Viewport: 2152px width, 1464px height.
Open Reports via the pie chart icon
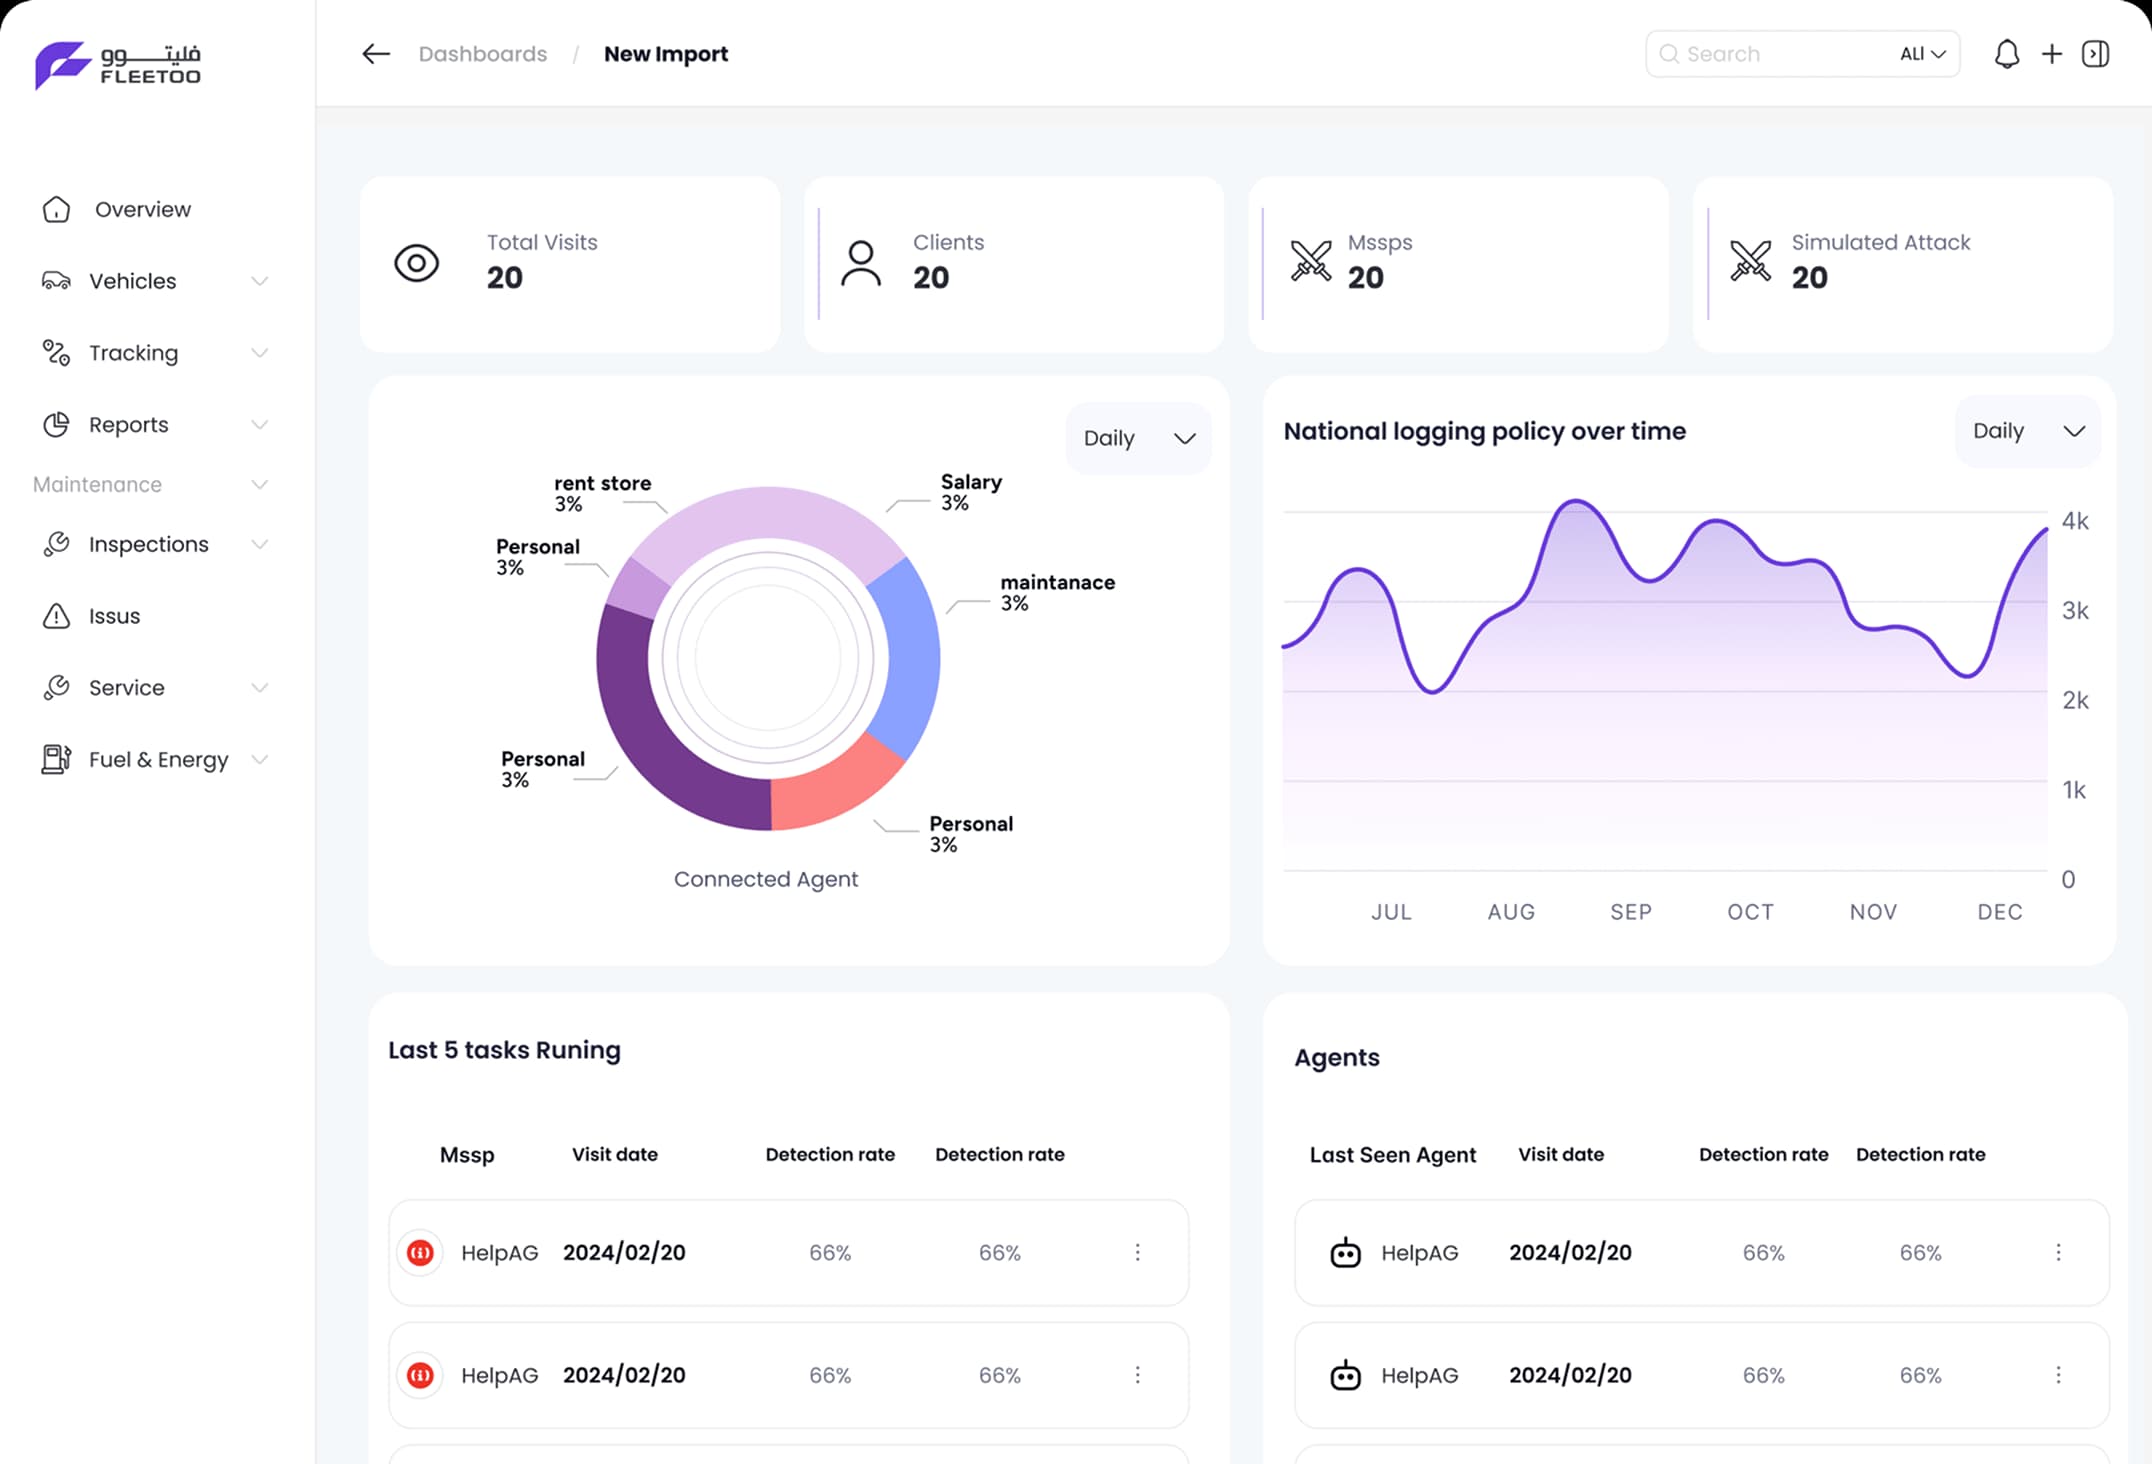pos(56,424)
